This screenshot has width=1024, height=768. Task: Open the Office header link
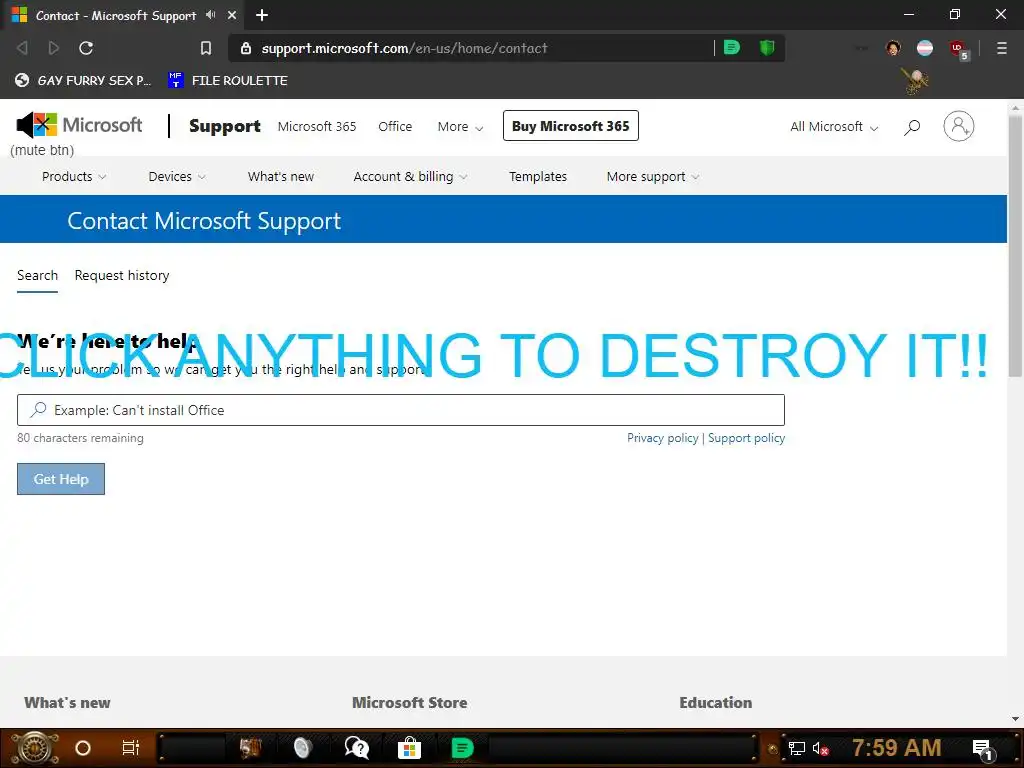(x=395, y=127)
